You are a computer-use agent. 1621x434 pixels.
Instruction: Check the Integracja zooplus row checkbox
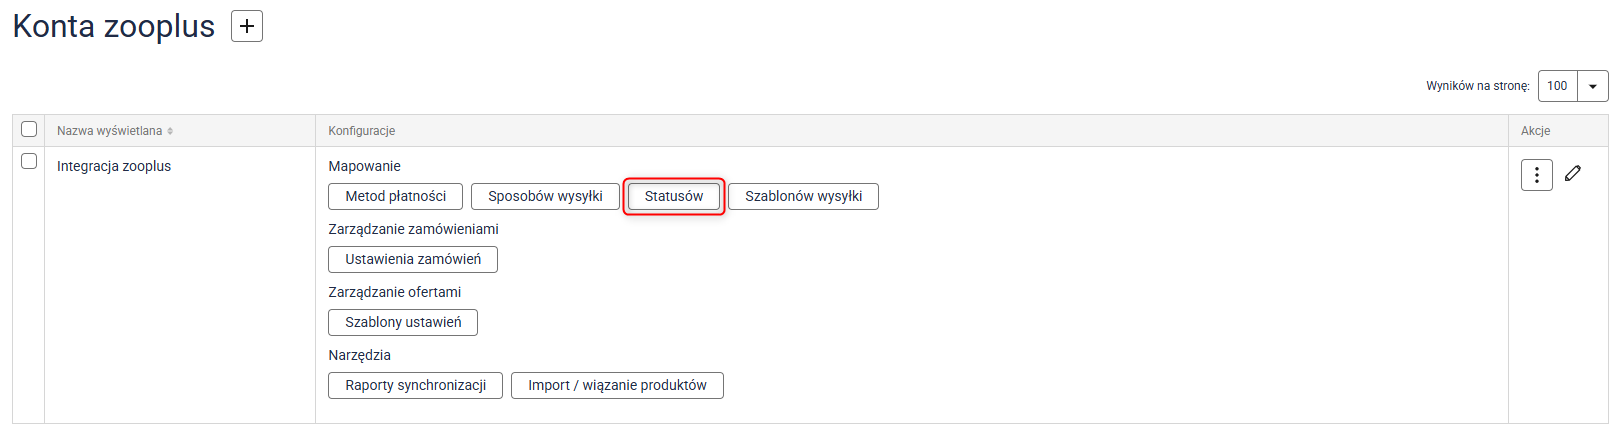pyautogui.click(x=29, y=161)
